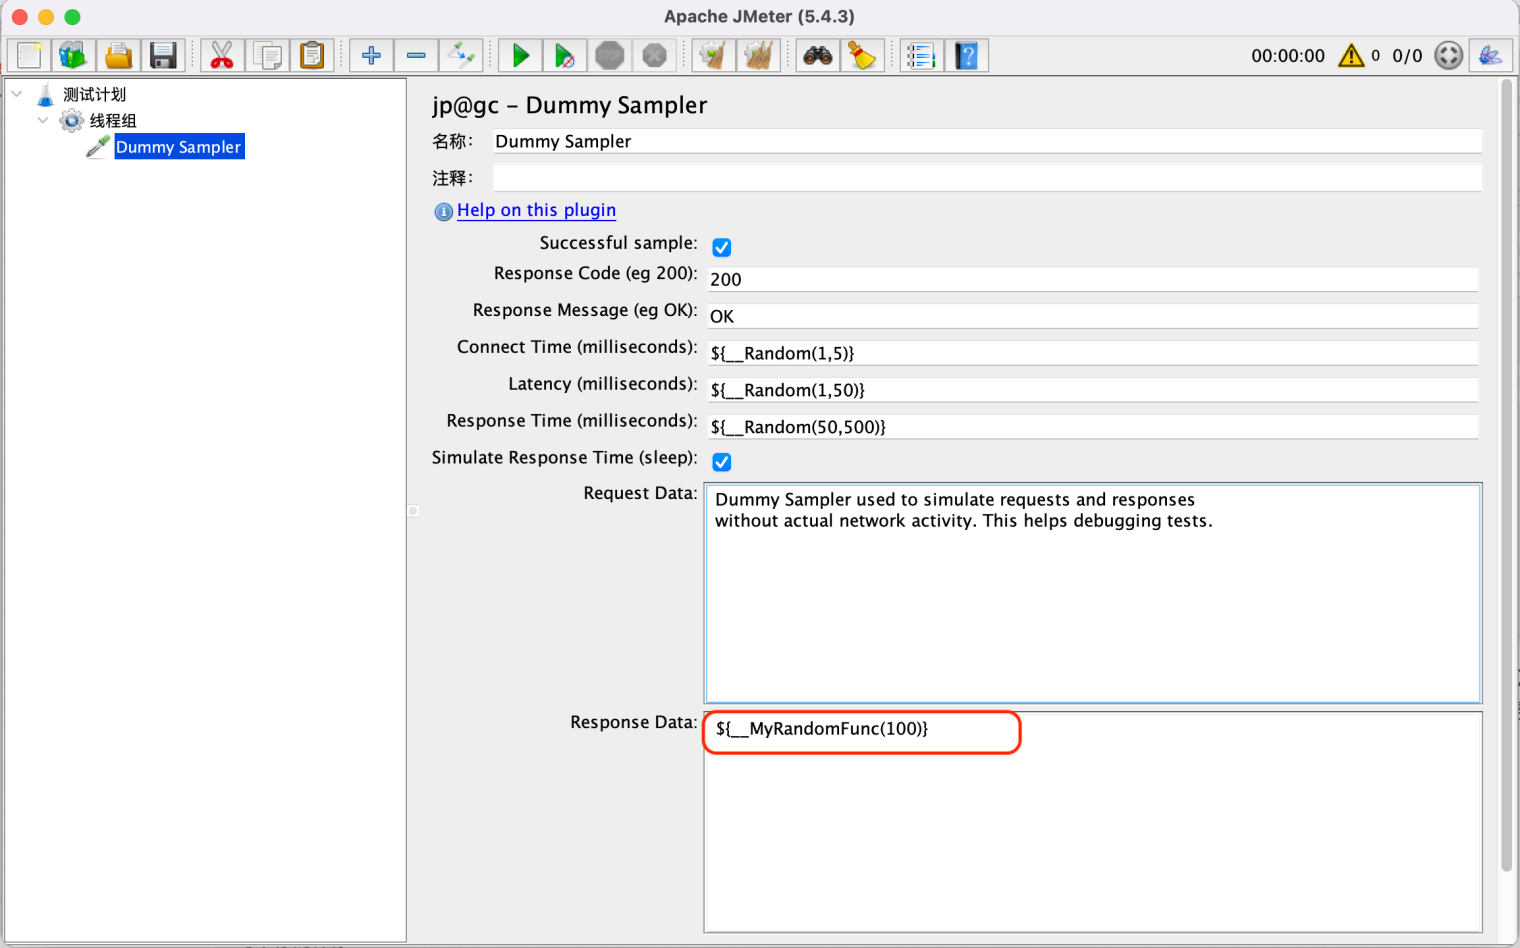Click the 00:00:00 elapsed time display
Image resolution: width=1520 pixels, height=948 pixels.
1288,56
